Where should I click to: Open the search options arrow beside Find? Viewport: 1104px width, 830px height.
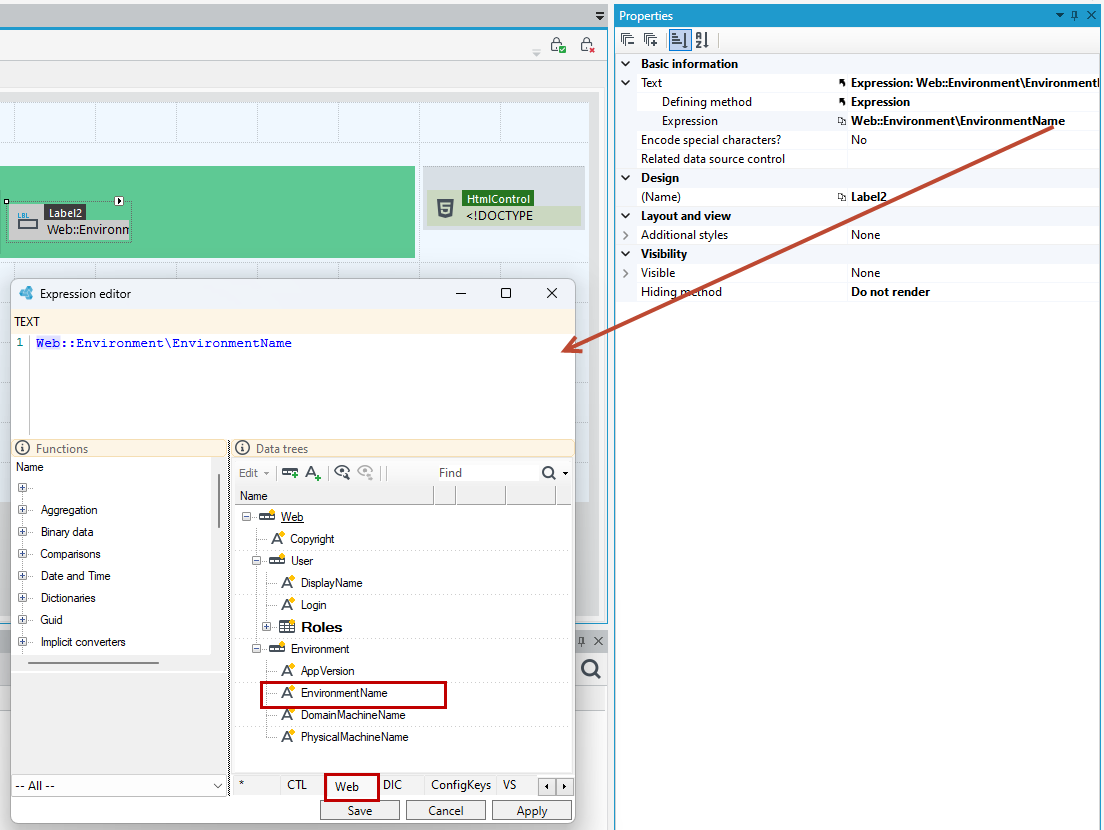click(x=565, y=474)
